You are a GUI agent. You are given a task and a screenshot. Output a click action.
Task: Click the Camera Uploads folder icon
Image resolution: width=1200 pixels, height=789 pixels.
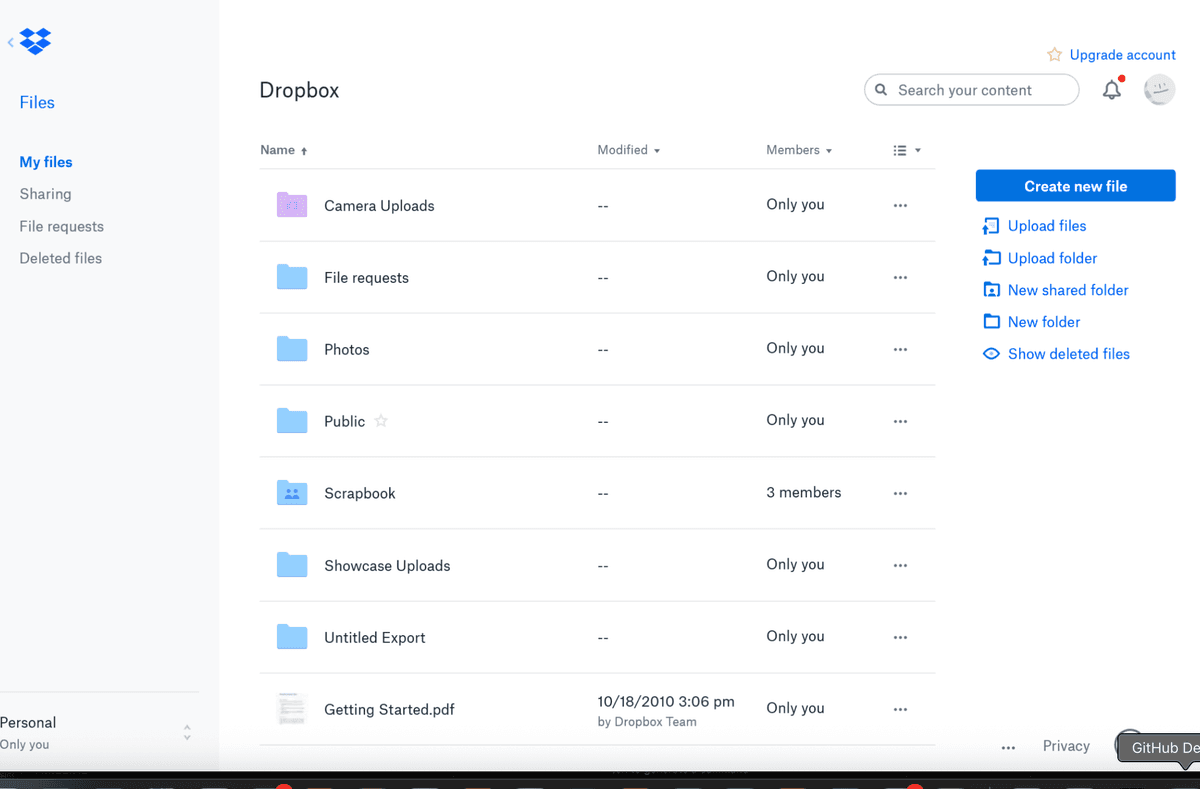(x=292, y=205)
